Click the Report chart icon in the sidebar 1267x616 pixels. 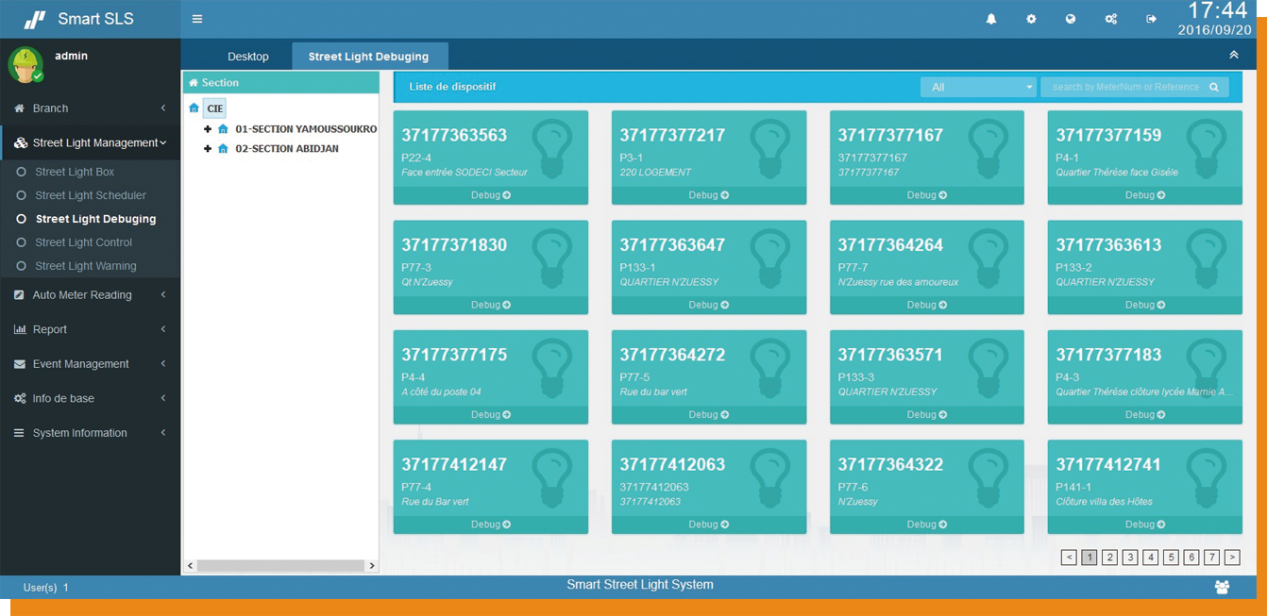[x=19, y=329]
